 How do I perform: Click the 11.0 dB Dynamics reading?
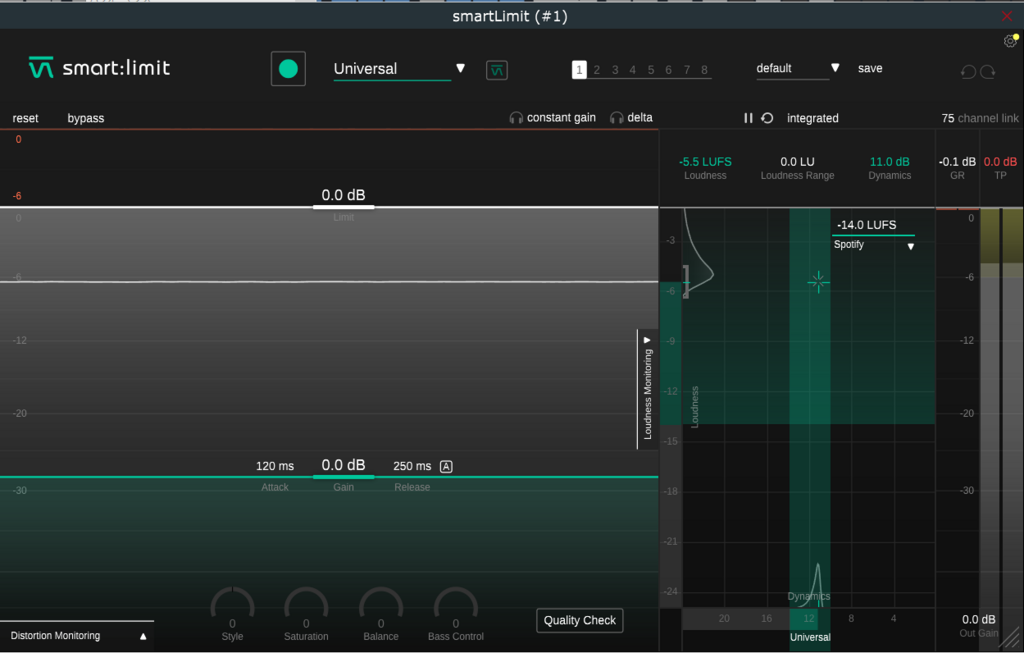tap(889, 161)
